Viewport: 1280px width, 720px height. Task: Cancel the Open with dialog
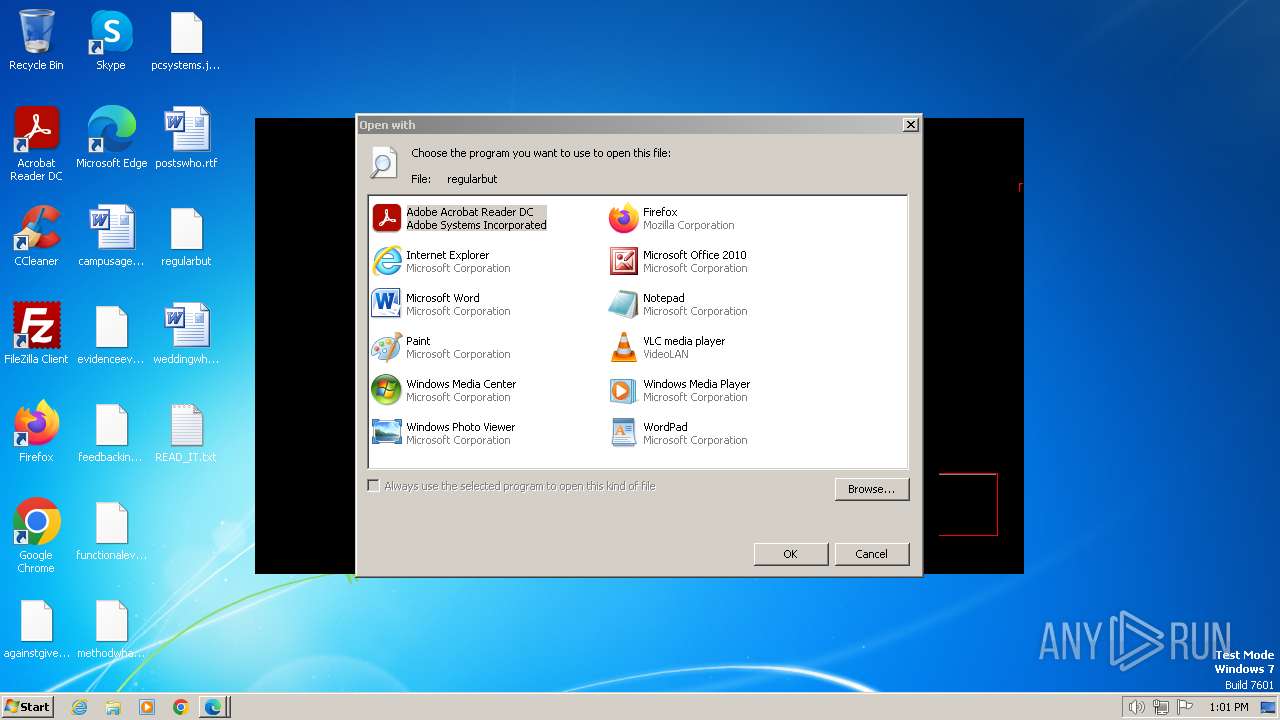pos(871,554)
